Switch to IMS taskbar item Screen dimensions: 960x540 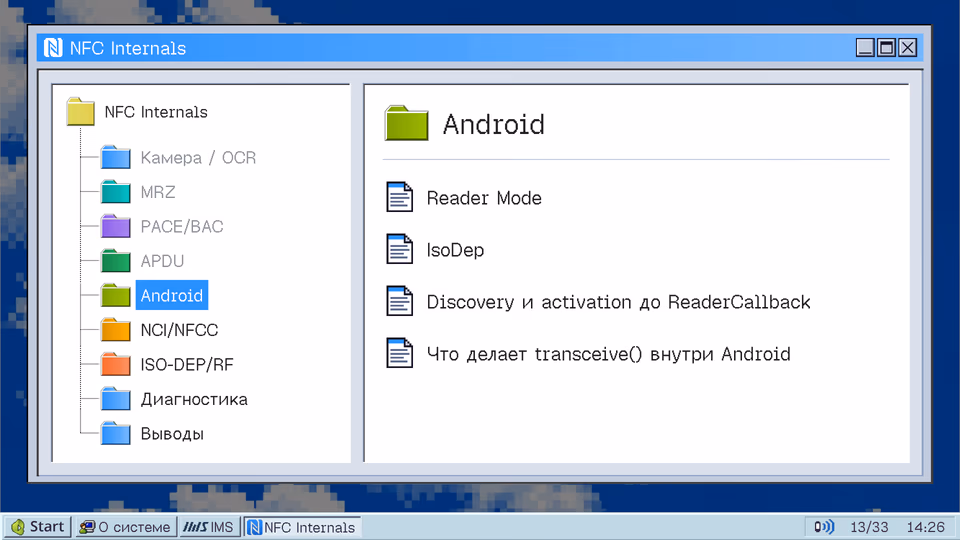(209, 527)
